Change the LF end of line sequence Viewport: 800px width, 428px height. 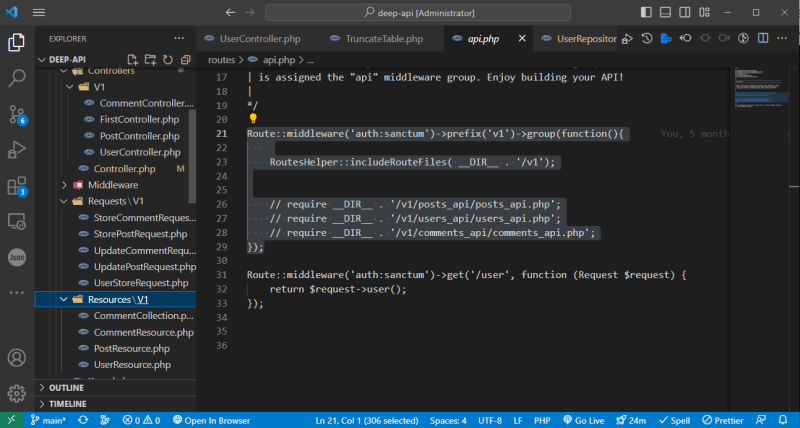pyautogui.click(x=518, y=420)
